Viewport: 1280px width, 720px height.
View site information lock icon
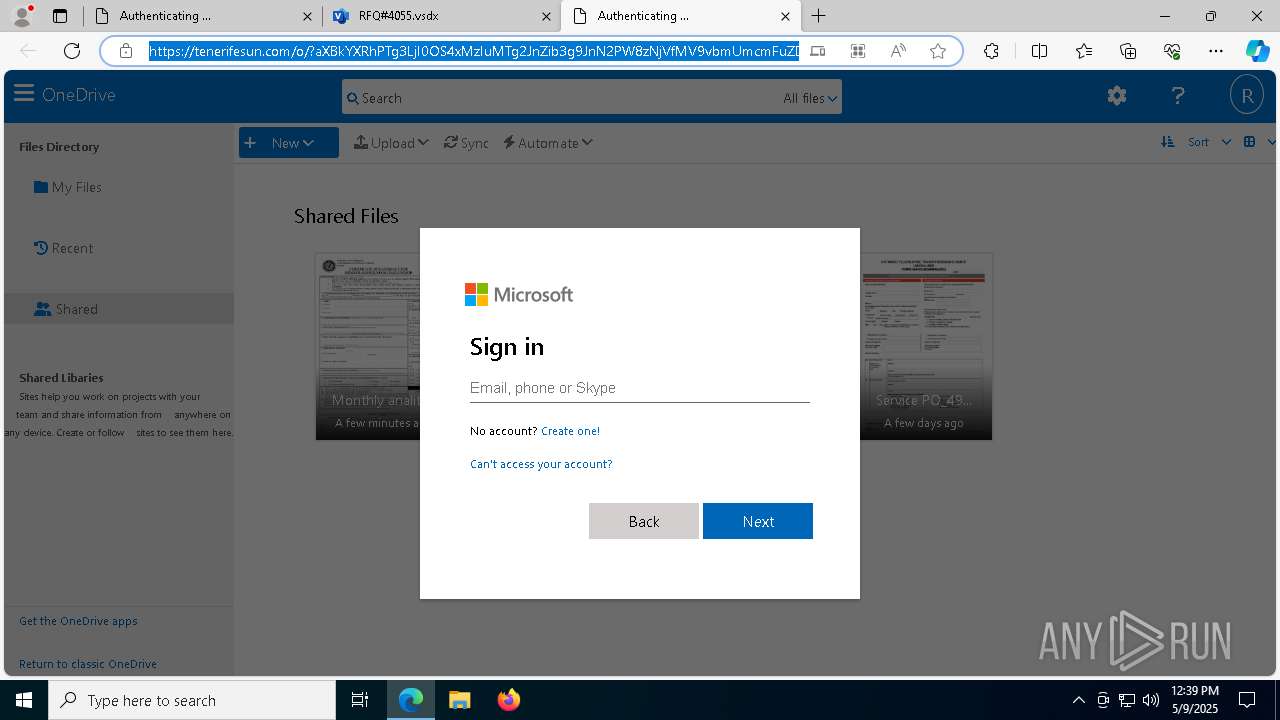pos(126,51)
